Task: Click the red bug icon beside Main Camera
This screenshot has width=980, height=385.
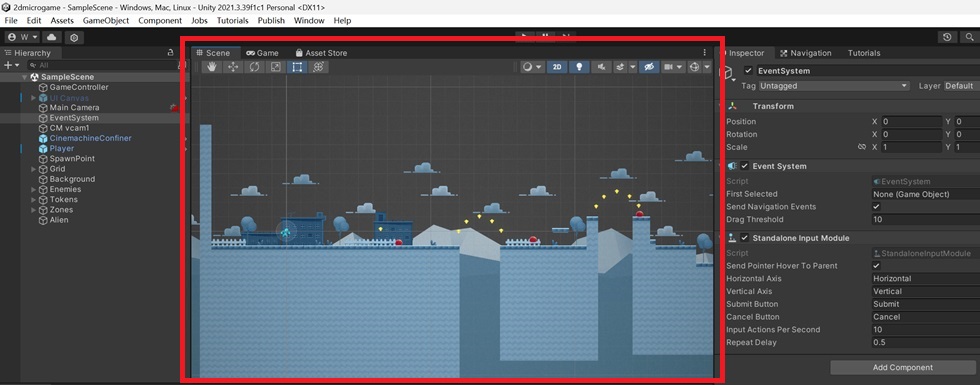Action: pos(174,108)
